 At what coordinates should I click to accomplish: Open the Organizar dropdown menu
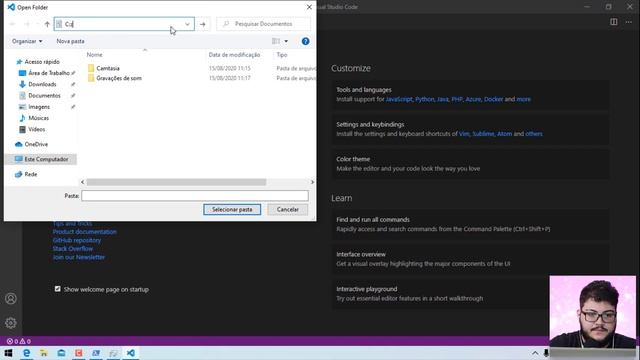pos(27,41)
